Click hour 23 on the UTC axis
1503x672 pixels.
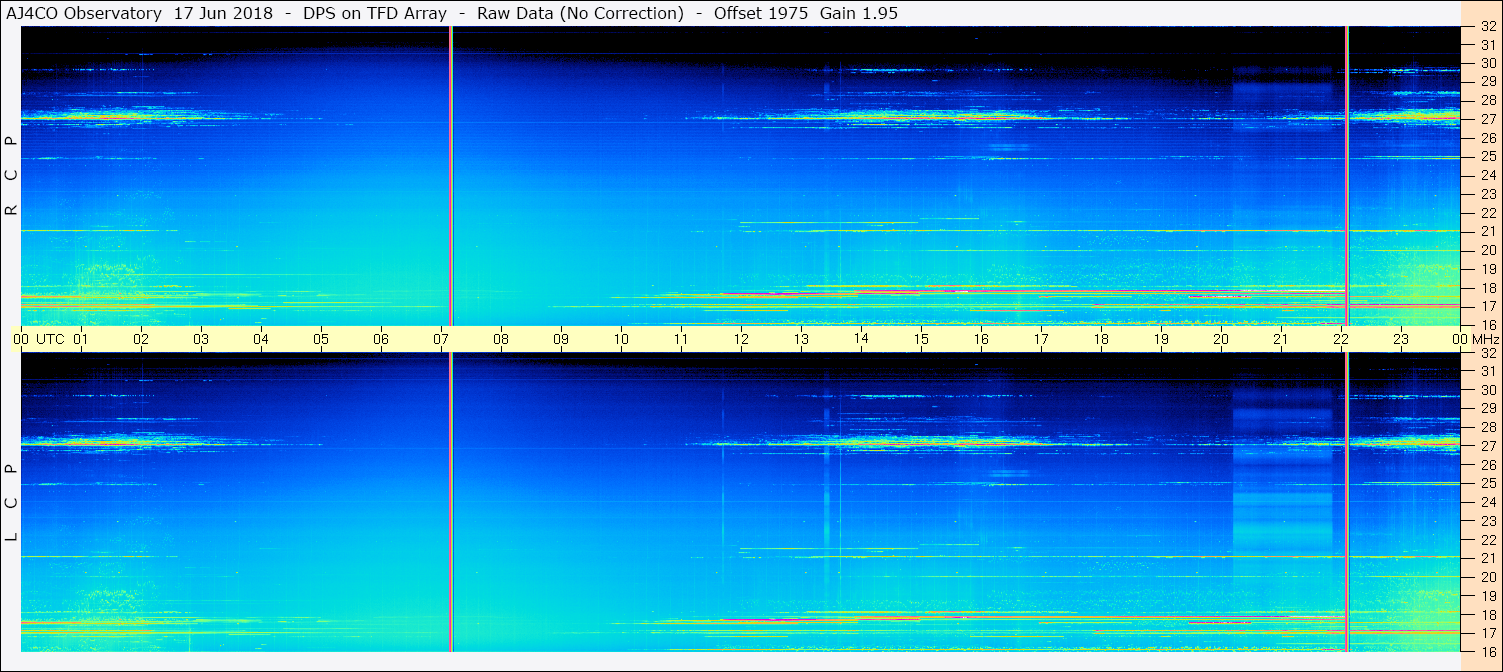point(1401,339)
